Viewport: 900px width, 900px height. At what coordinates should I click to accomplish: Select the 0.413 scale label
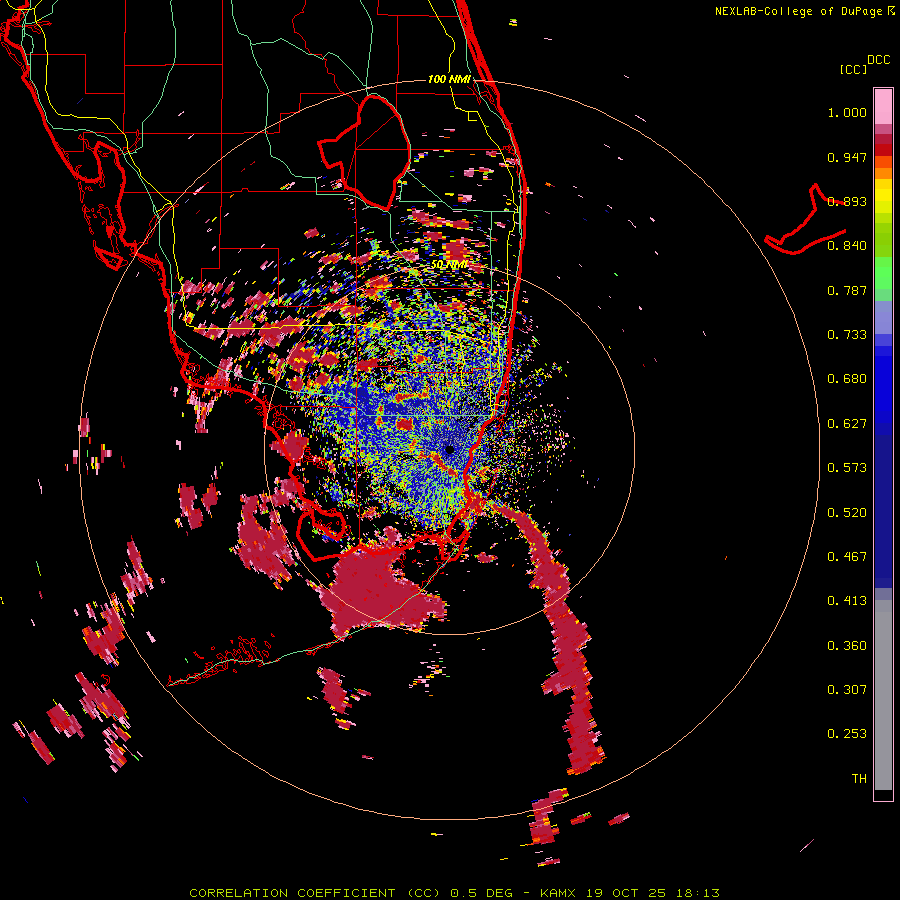pos(847,601)
